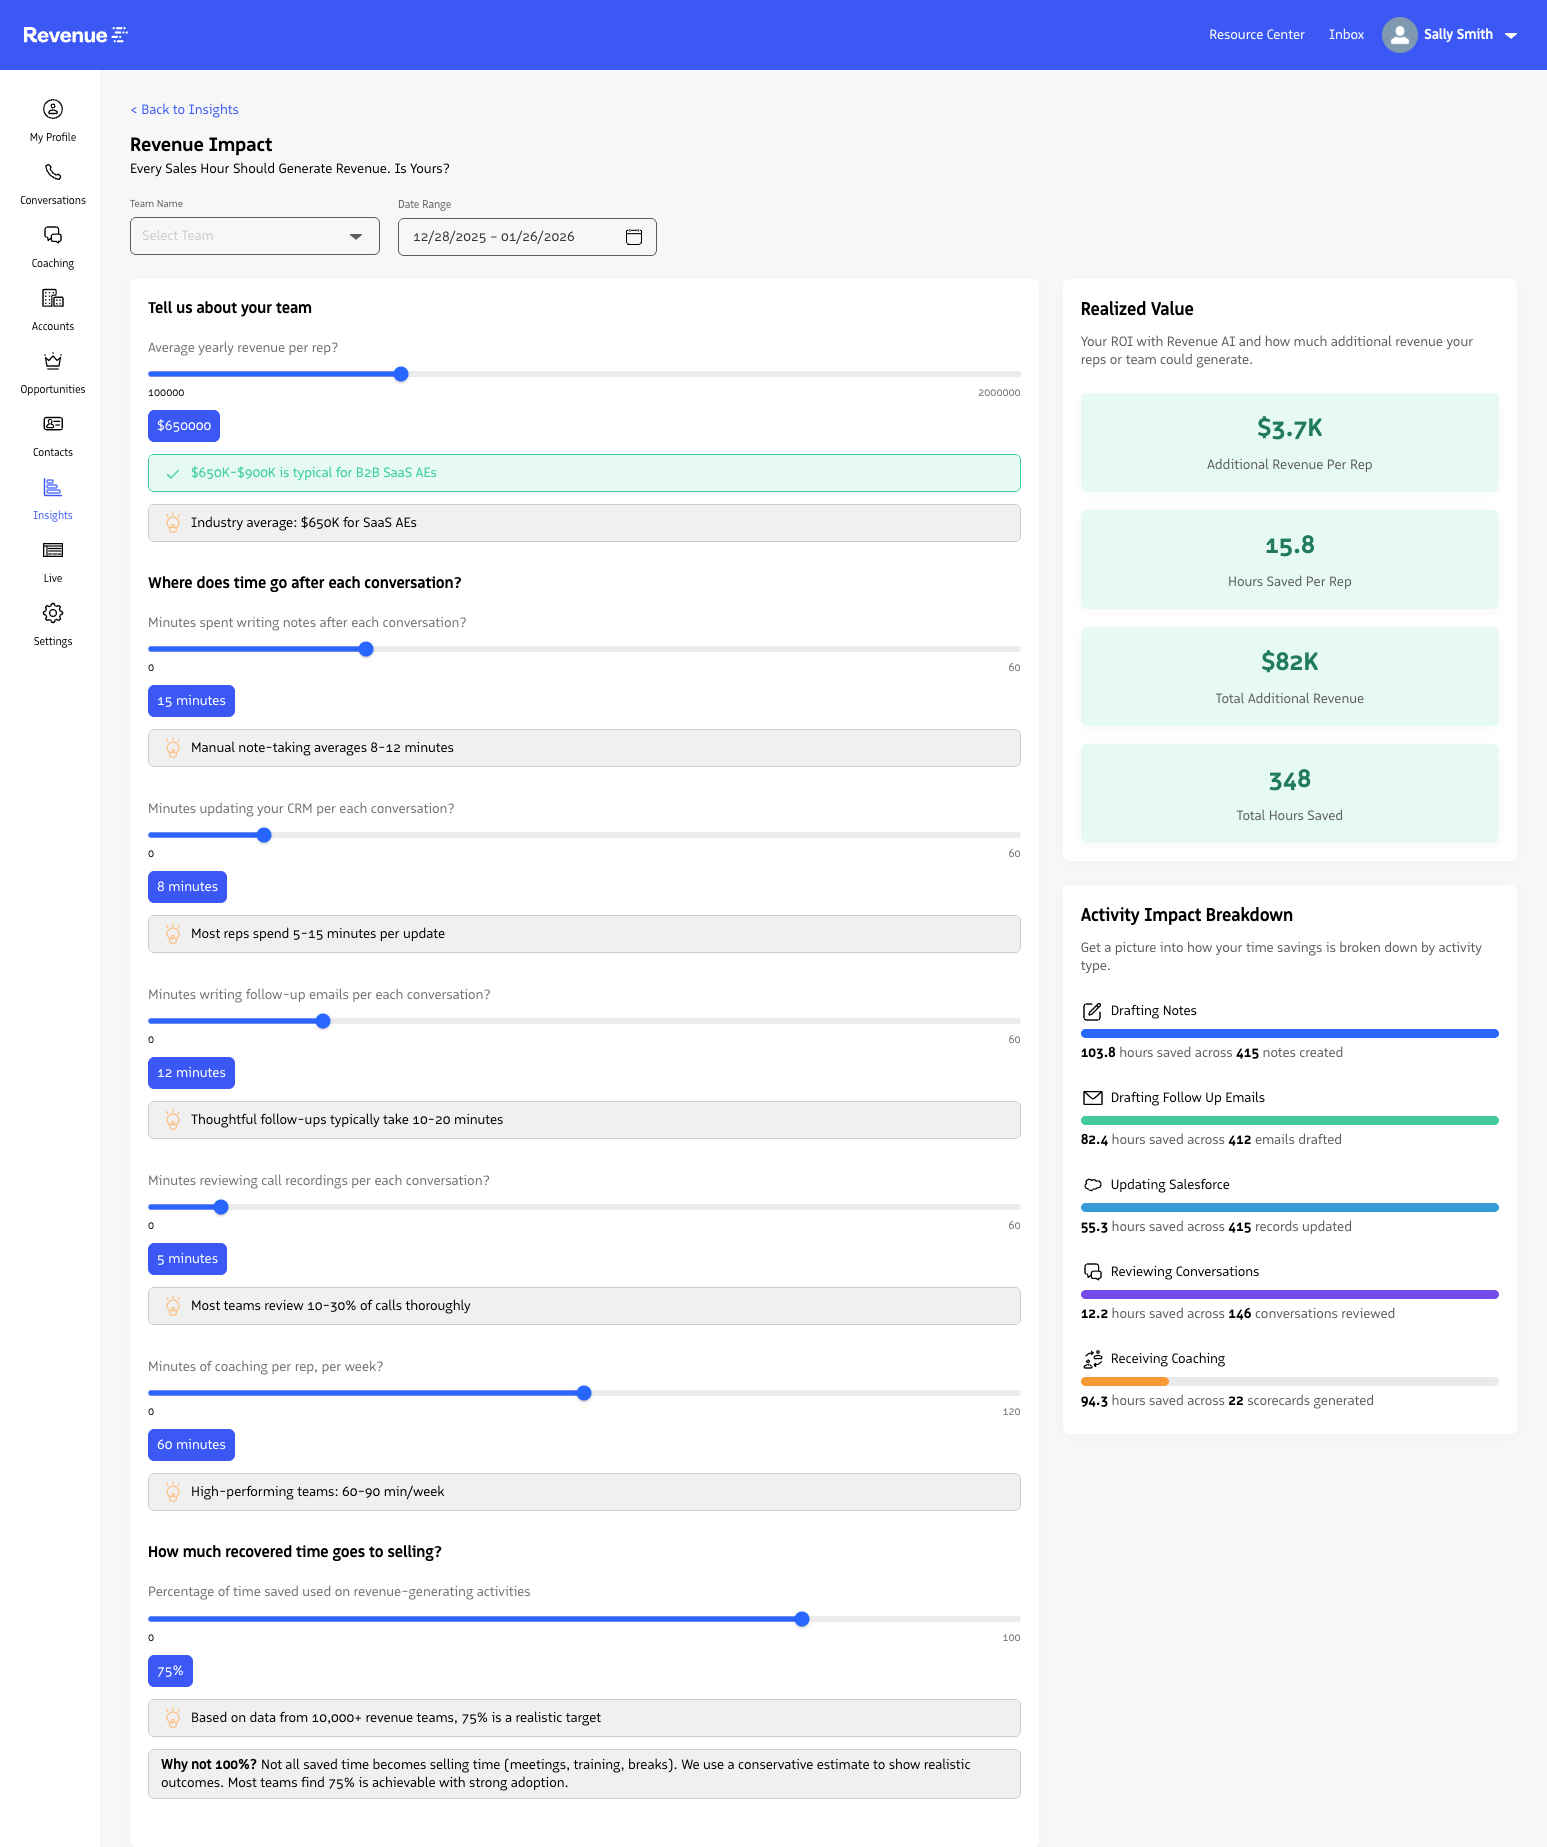Click the date range input field
Image resolution: width=1547 pixels, height=1847 pixels.
pos(527,237)
